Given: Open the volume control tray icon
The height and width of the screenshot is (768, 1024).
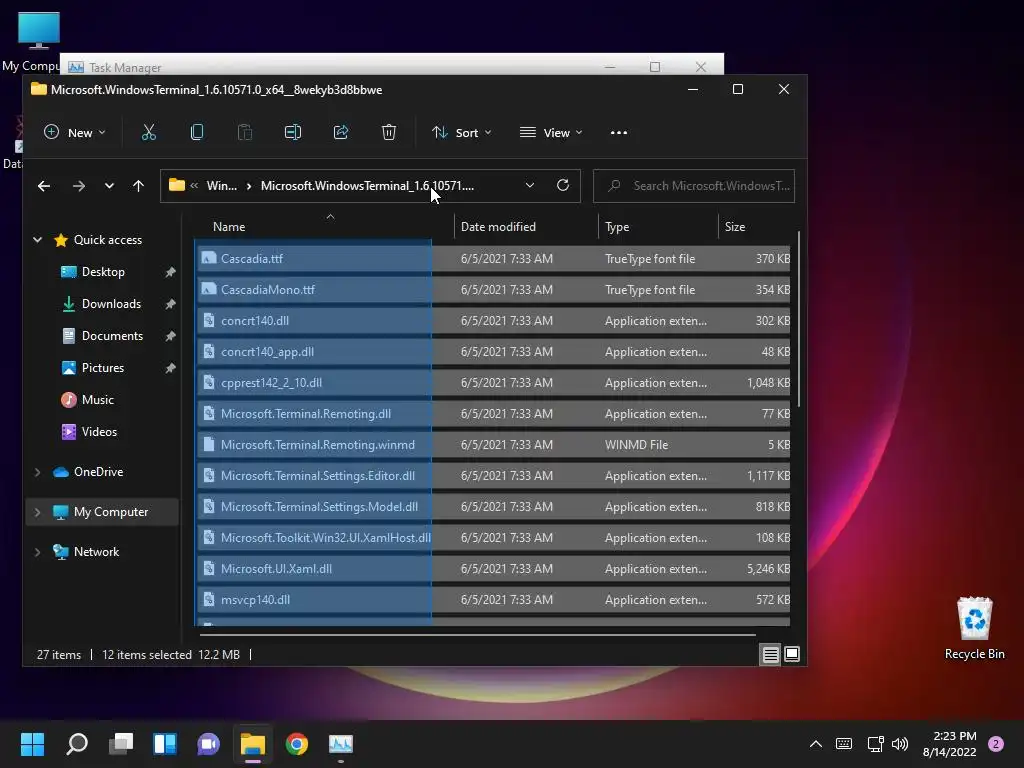Looking at the screenshot, I should 900,744.
